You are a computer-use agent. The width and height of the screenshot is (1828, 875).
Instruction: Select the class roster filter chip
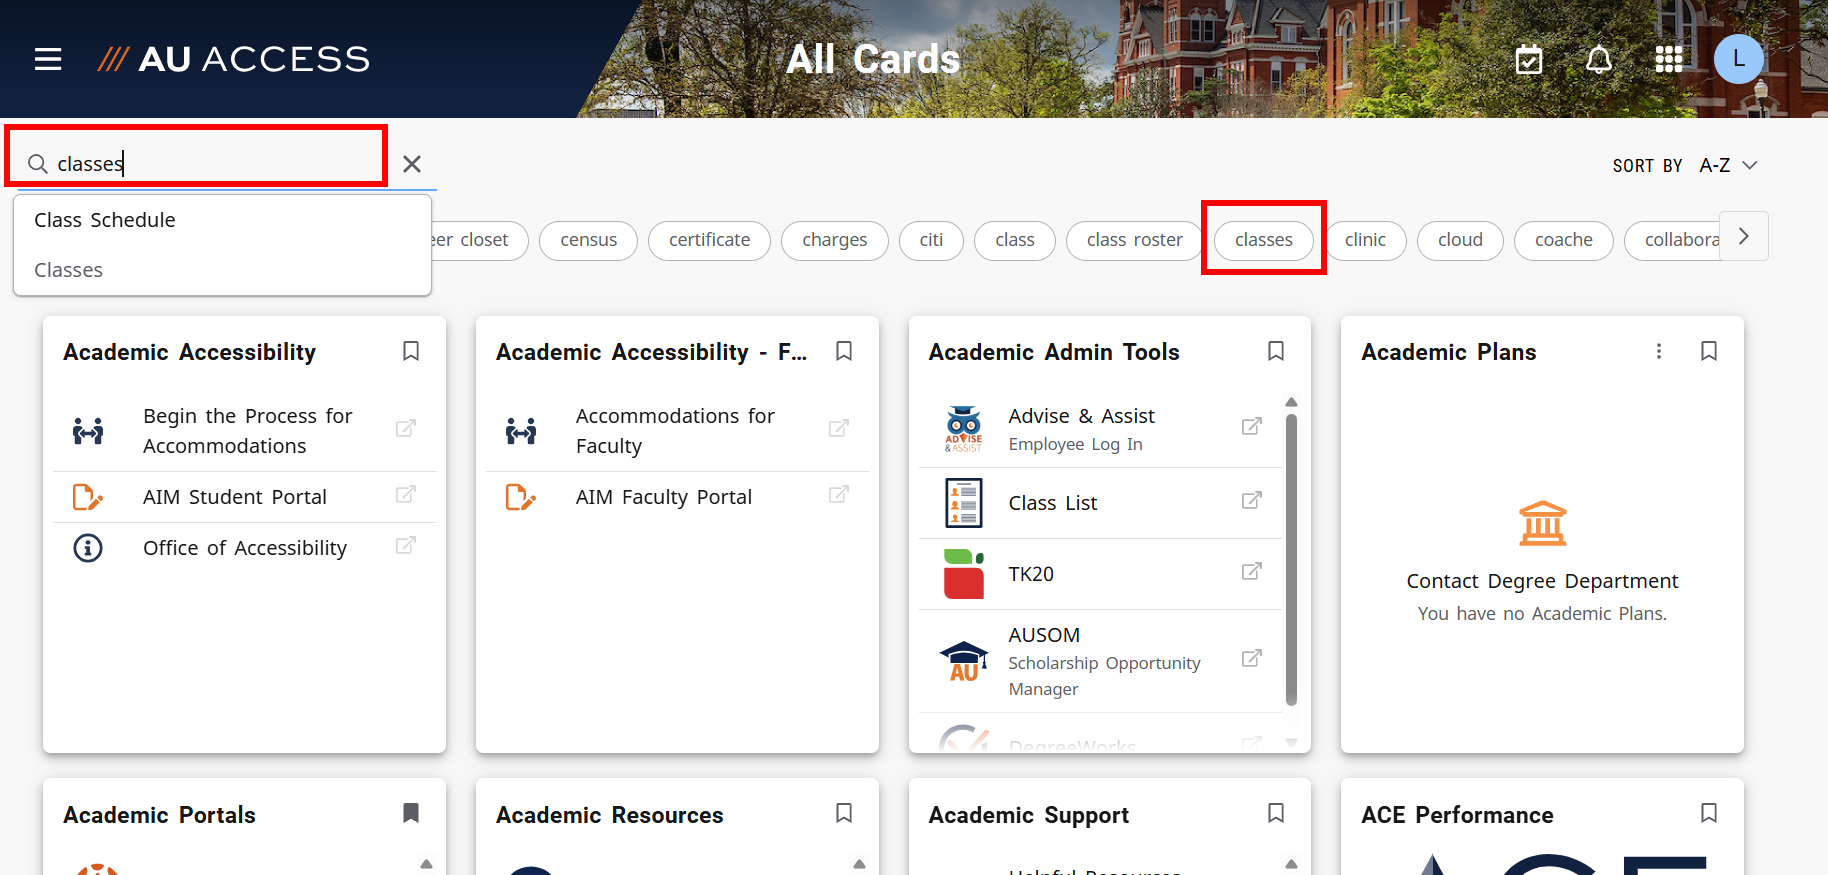click(1135, 240)
